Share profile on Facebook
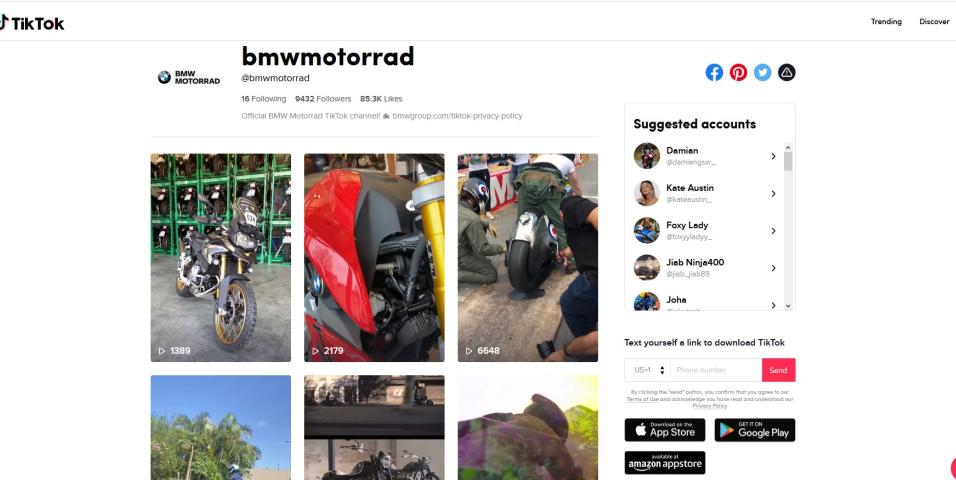 pyautogui.click(x=714, y=73)
